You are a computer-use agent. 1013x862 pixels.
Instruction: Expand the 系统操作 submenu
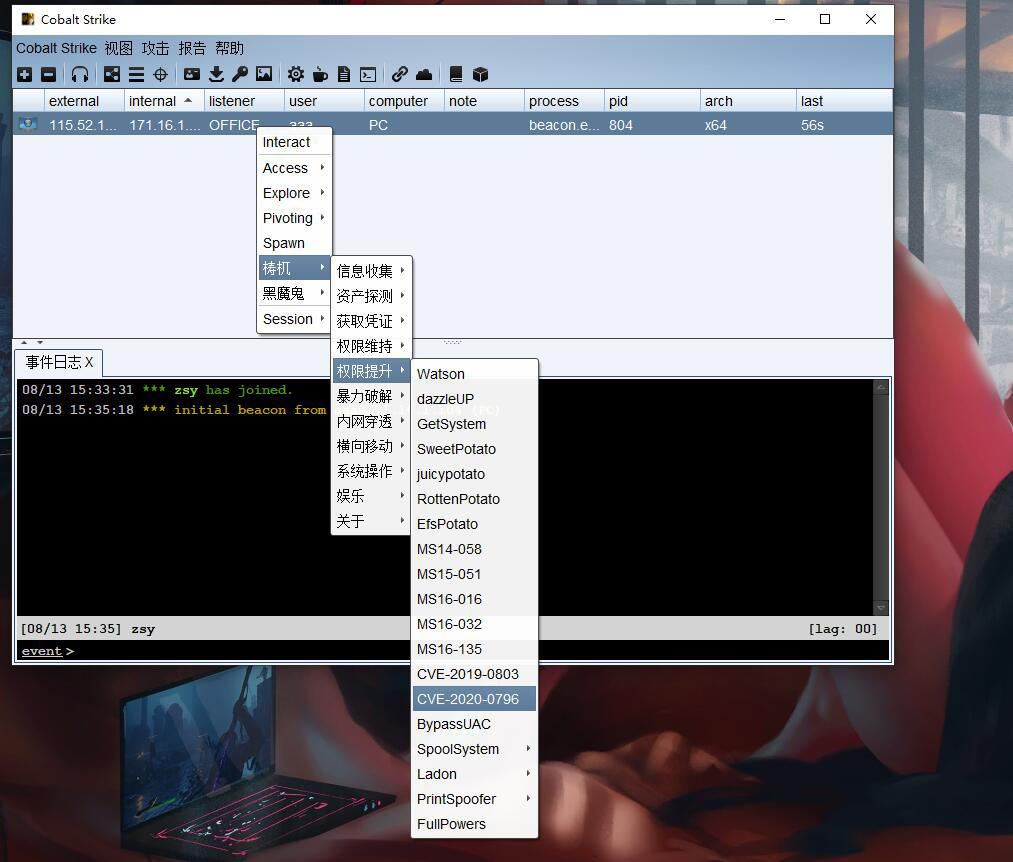click(x=371, y=471)
